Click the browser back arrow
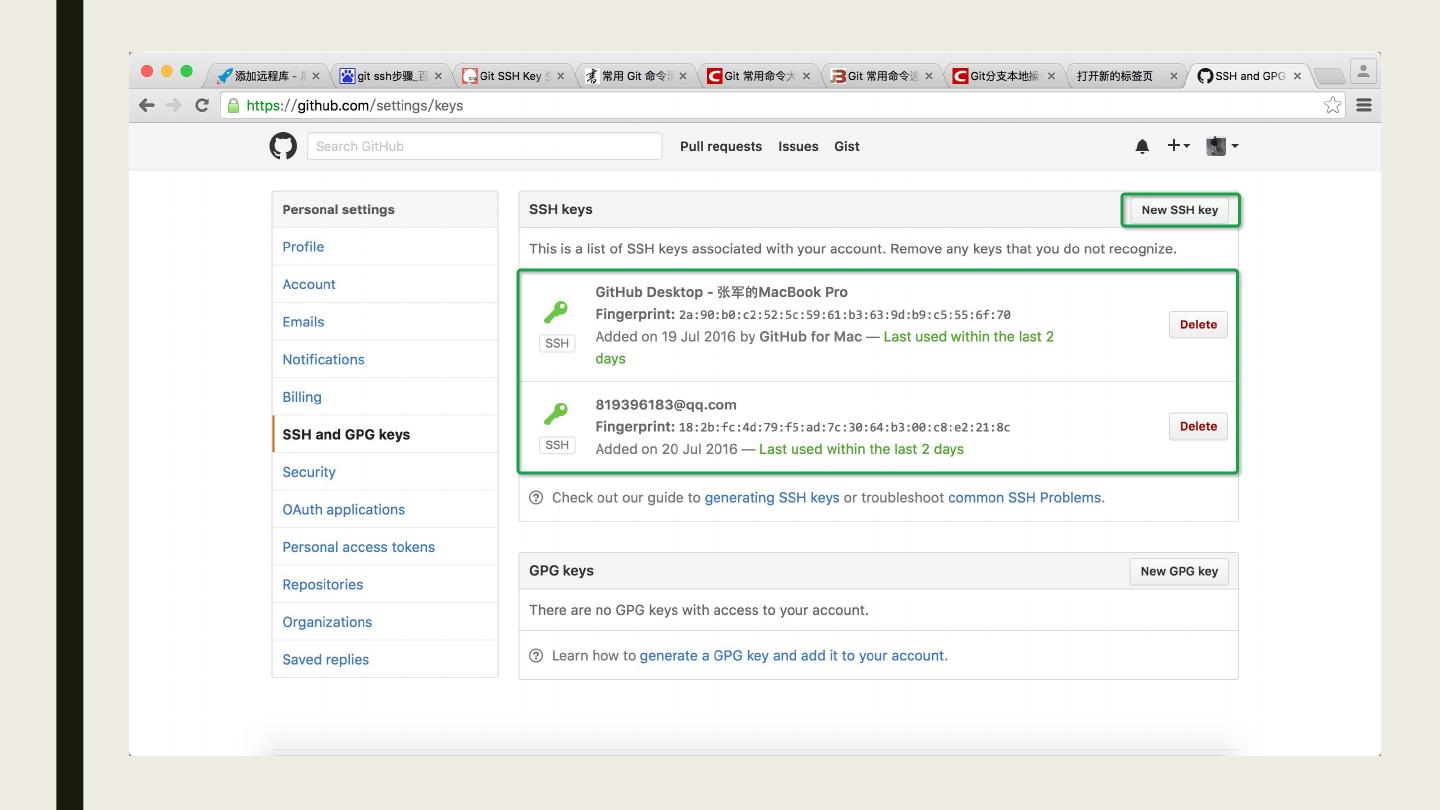Screen dimensions: 1440x810 147,105
